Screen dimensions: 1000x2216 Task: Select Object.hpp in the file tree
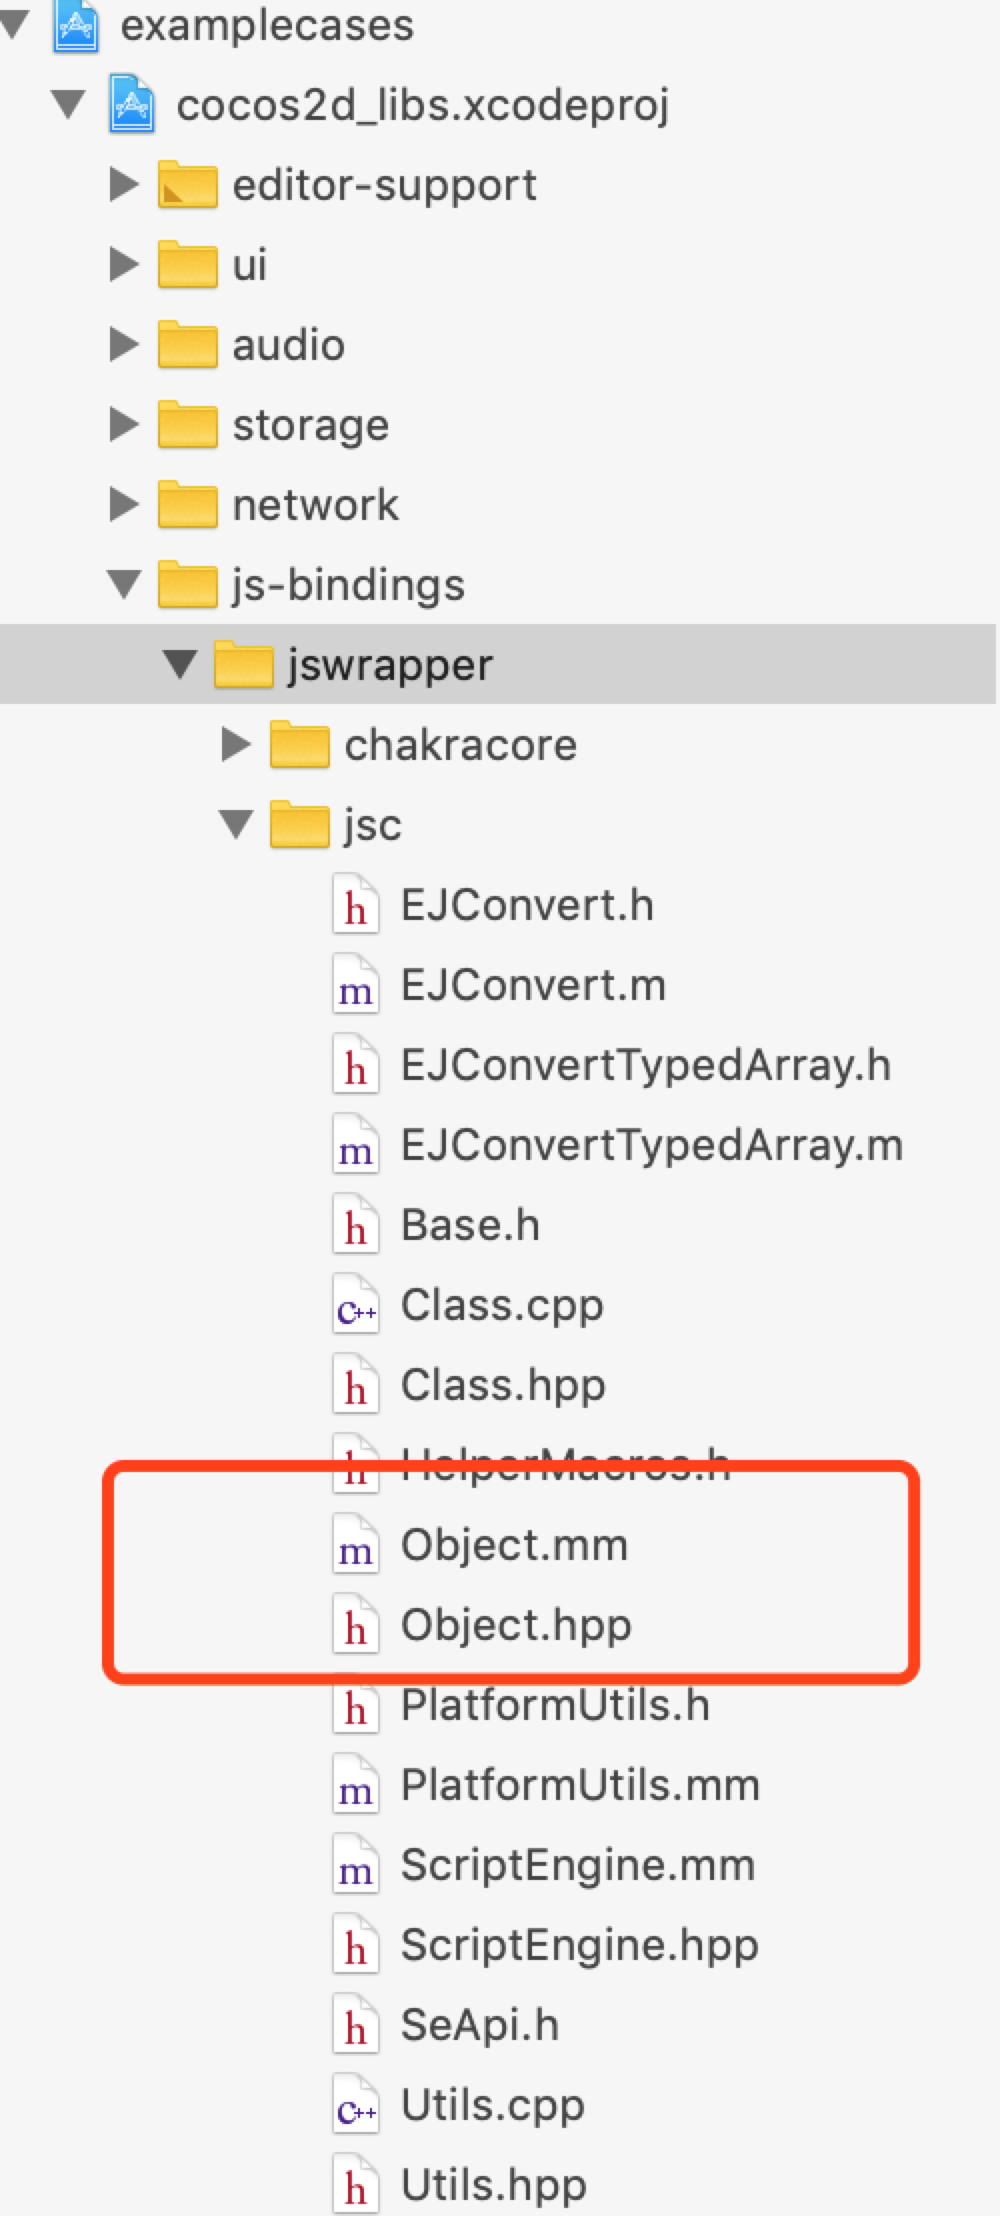pyautogui.click(x=515, y=1626)
